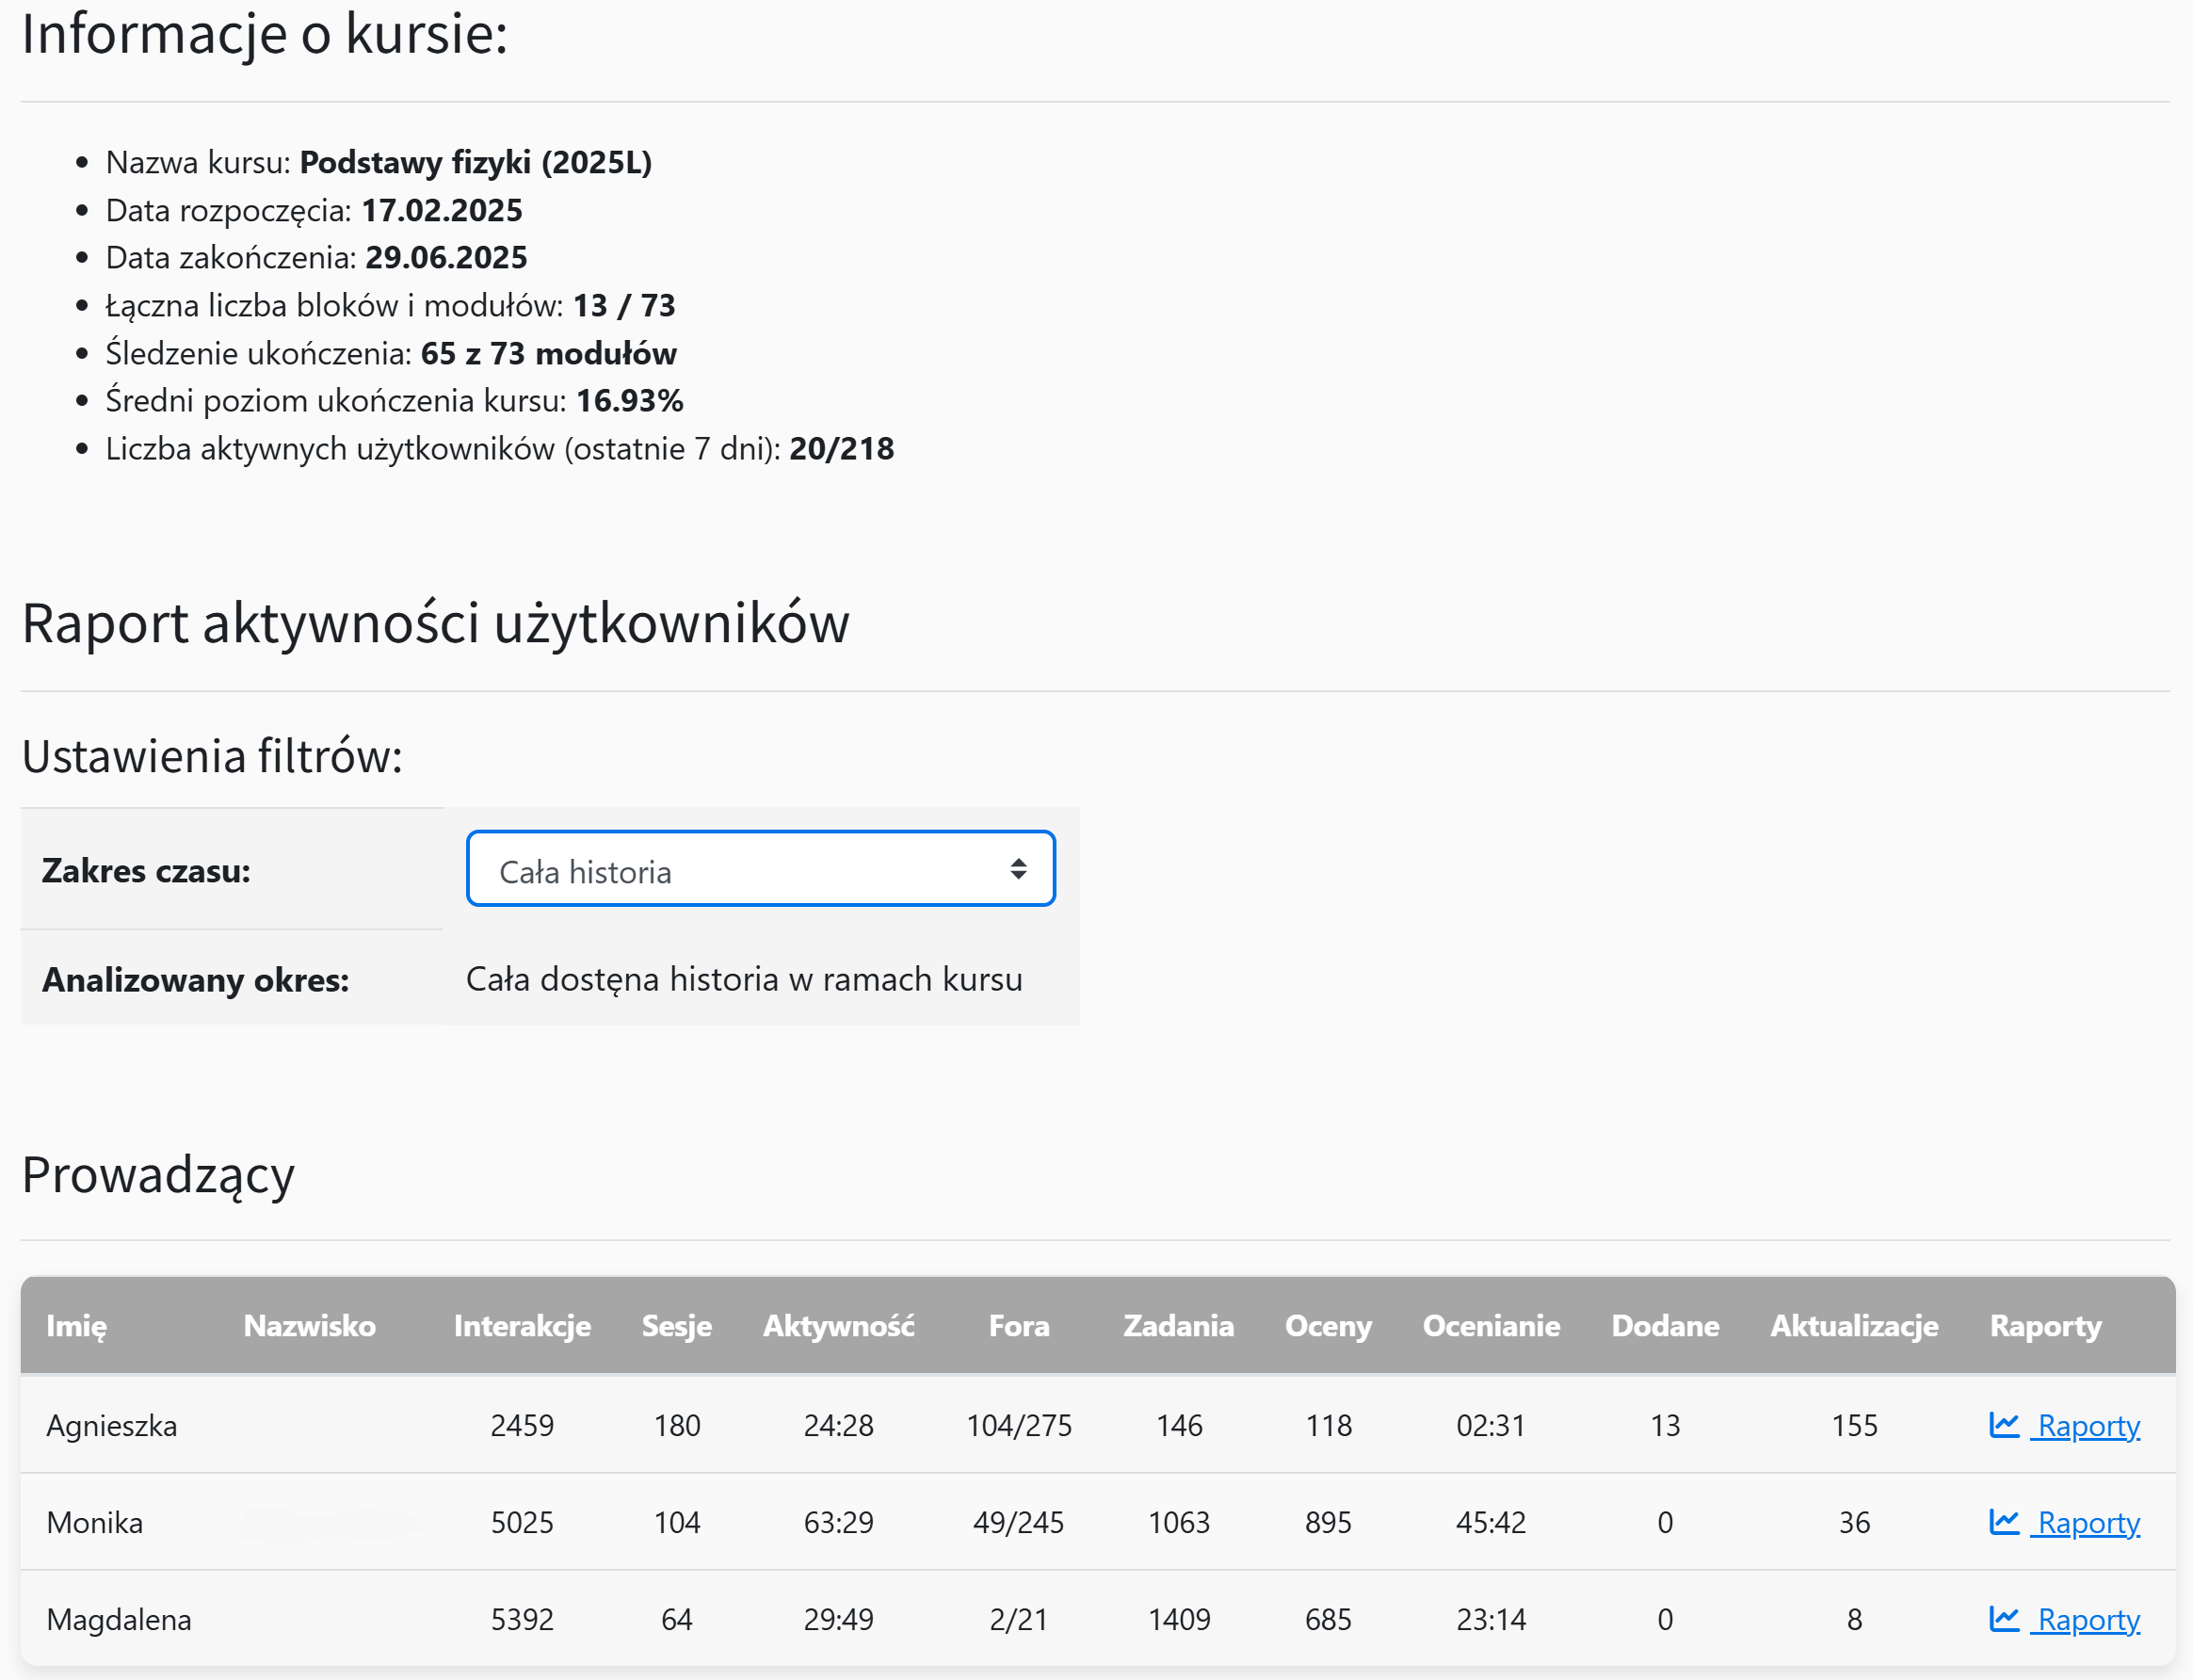The height and width of the screenshot is (1680, 2193).
Task: Click Cała dostęna historia w ramach kursu text
Action: [x=744, y=979]
